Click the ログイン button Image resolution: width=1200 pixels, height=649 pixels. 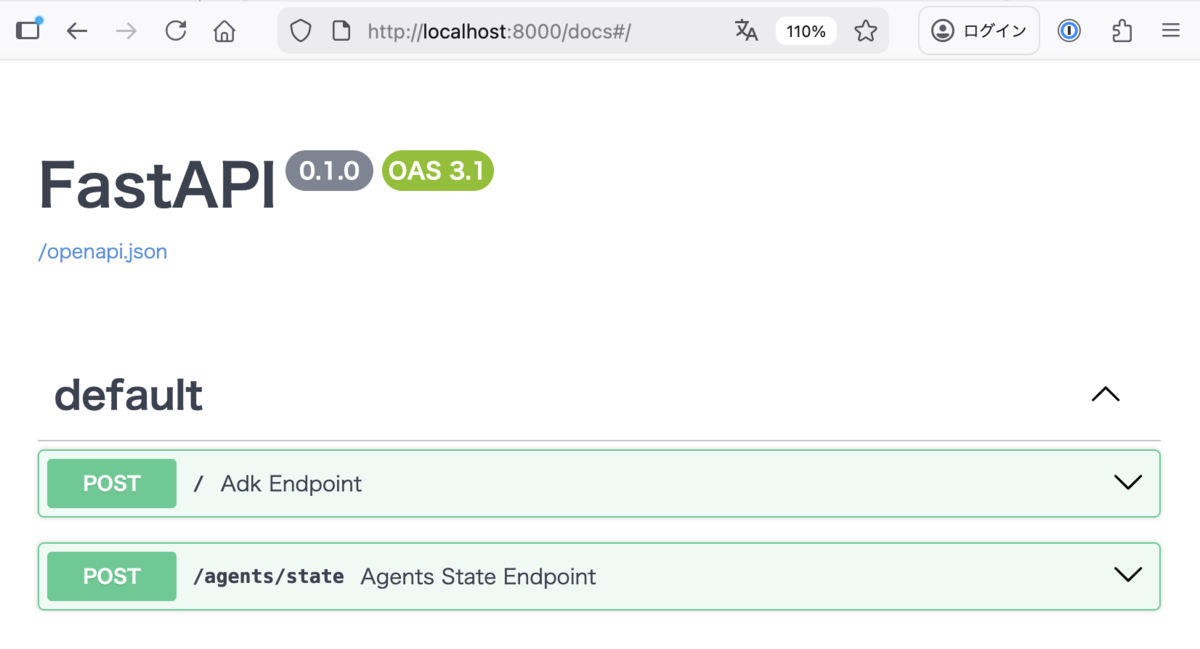978,30
